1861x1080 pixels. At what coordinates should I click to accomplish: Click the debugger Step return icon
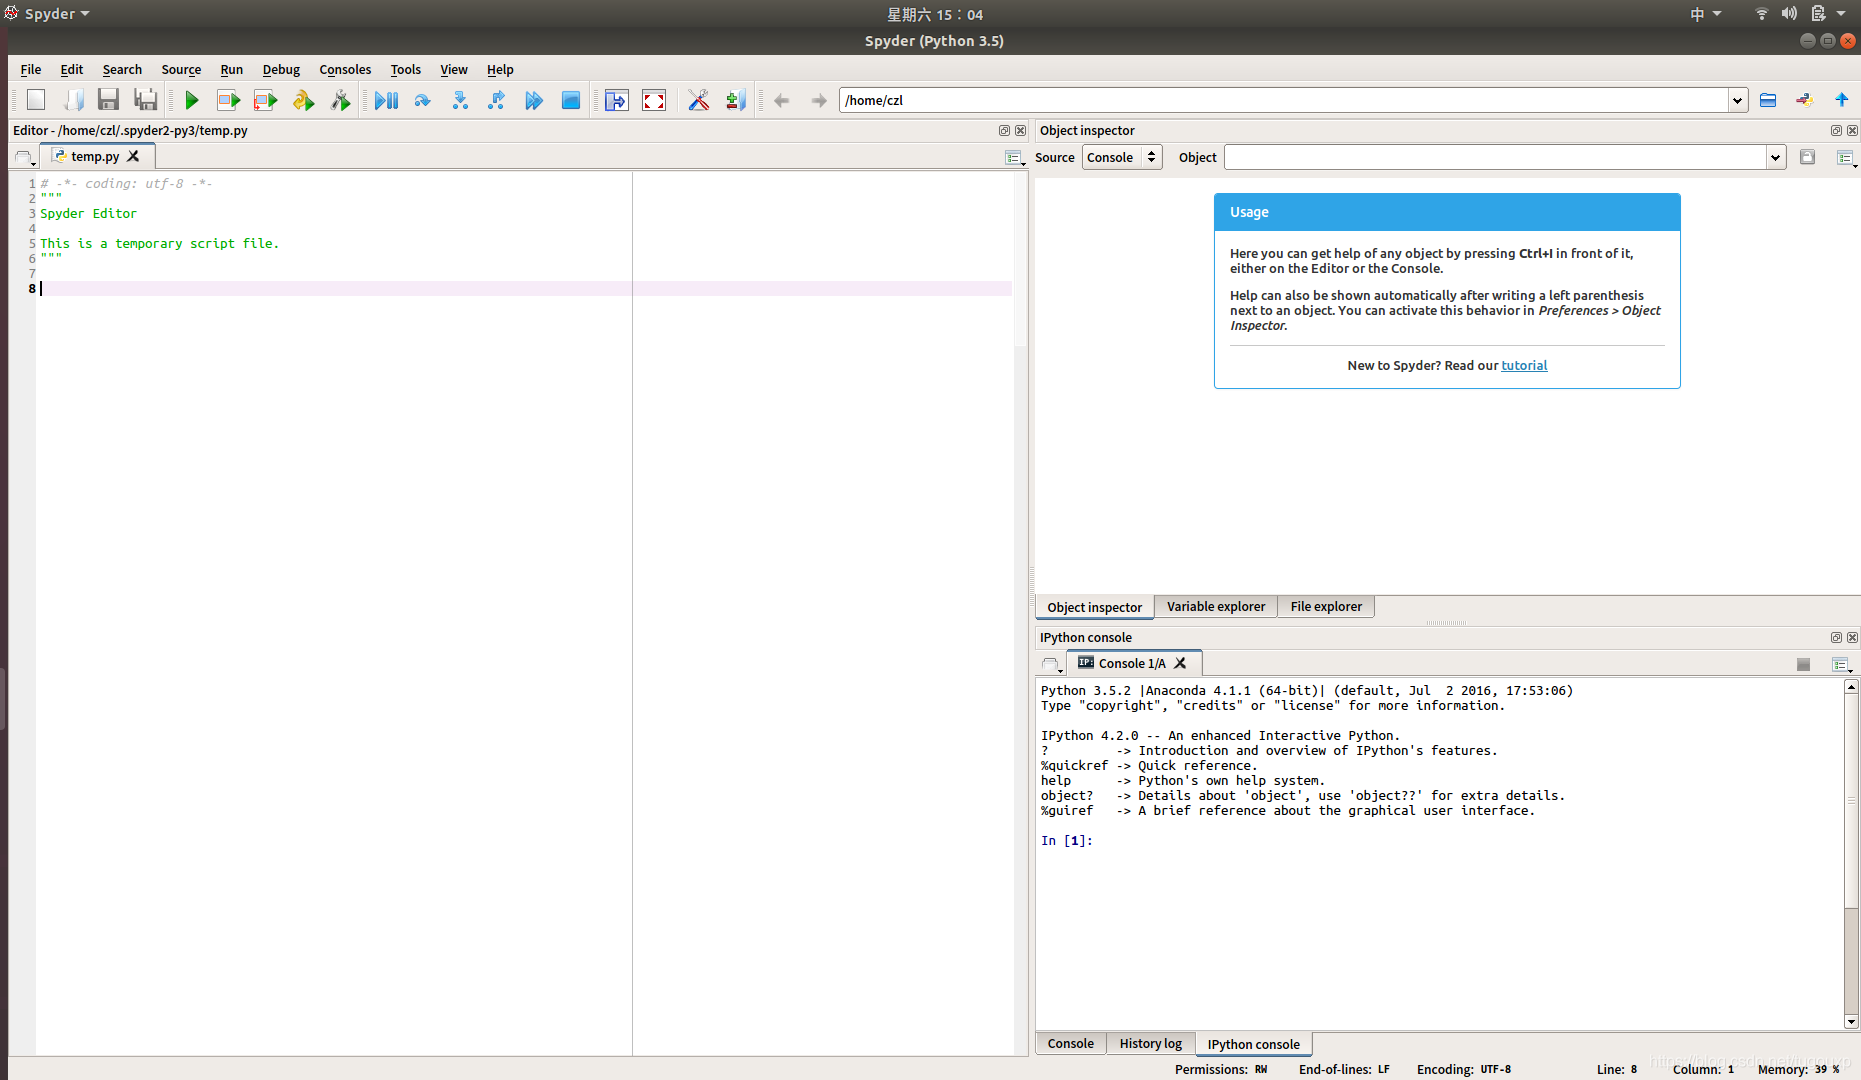click(x=497, y=100)
